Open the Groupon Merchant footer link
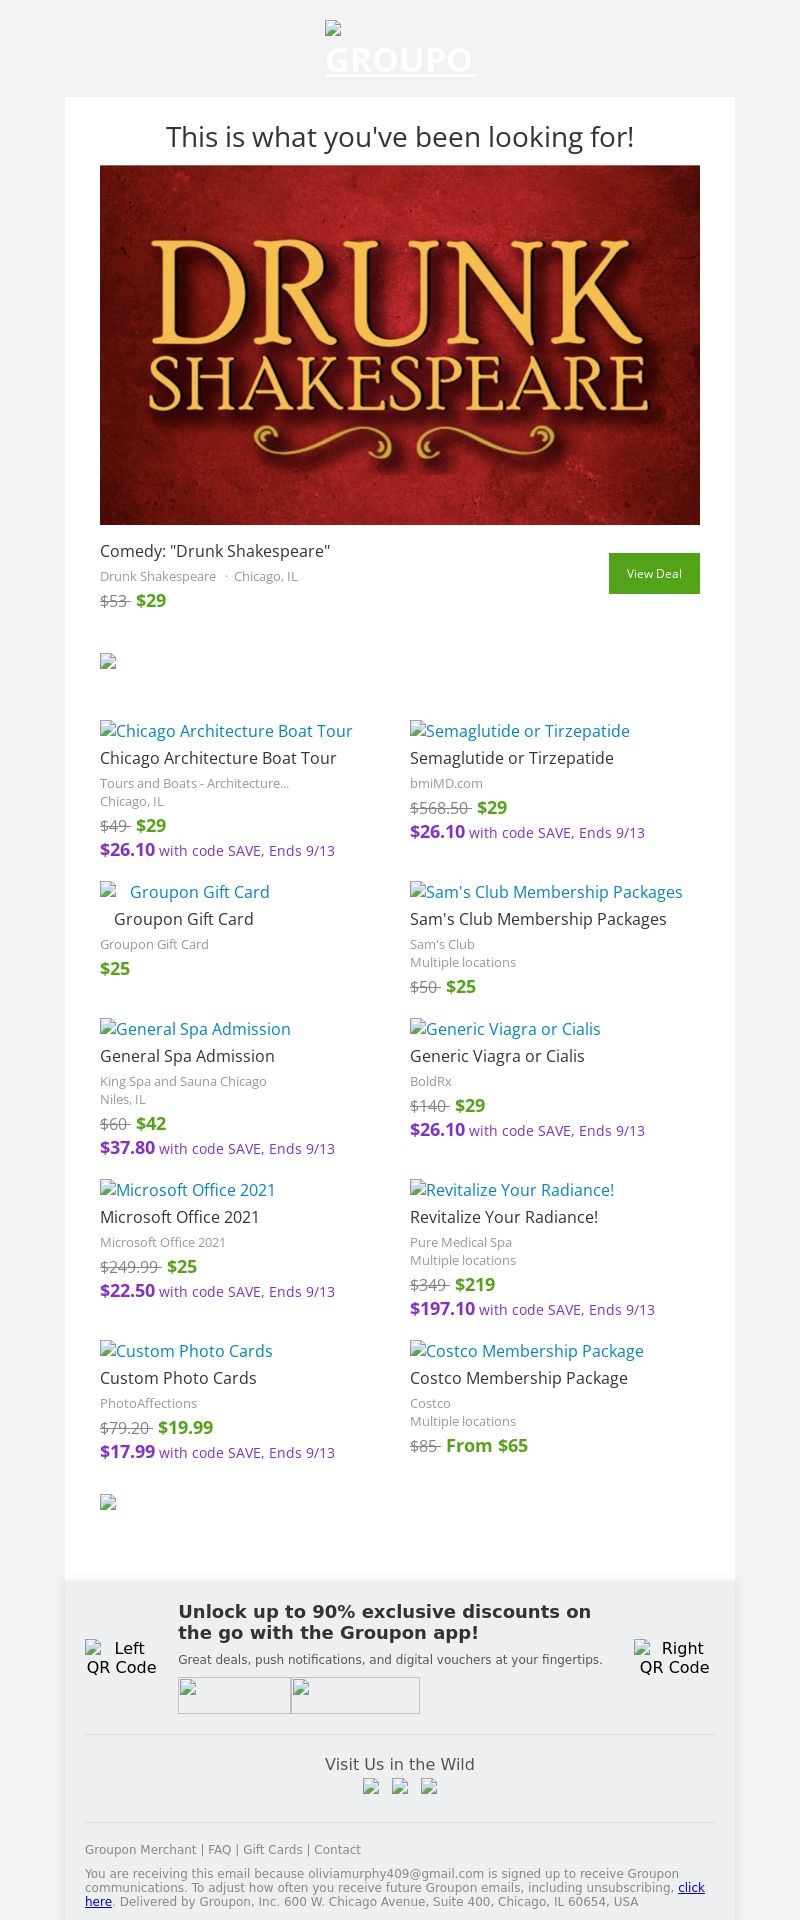The height and width of the screenshot is (1920, 800). pyautogui.click(x=140, y=1850)
